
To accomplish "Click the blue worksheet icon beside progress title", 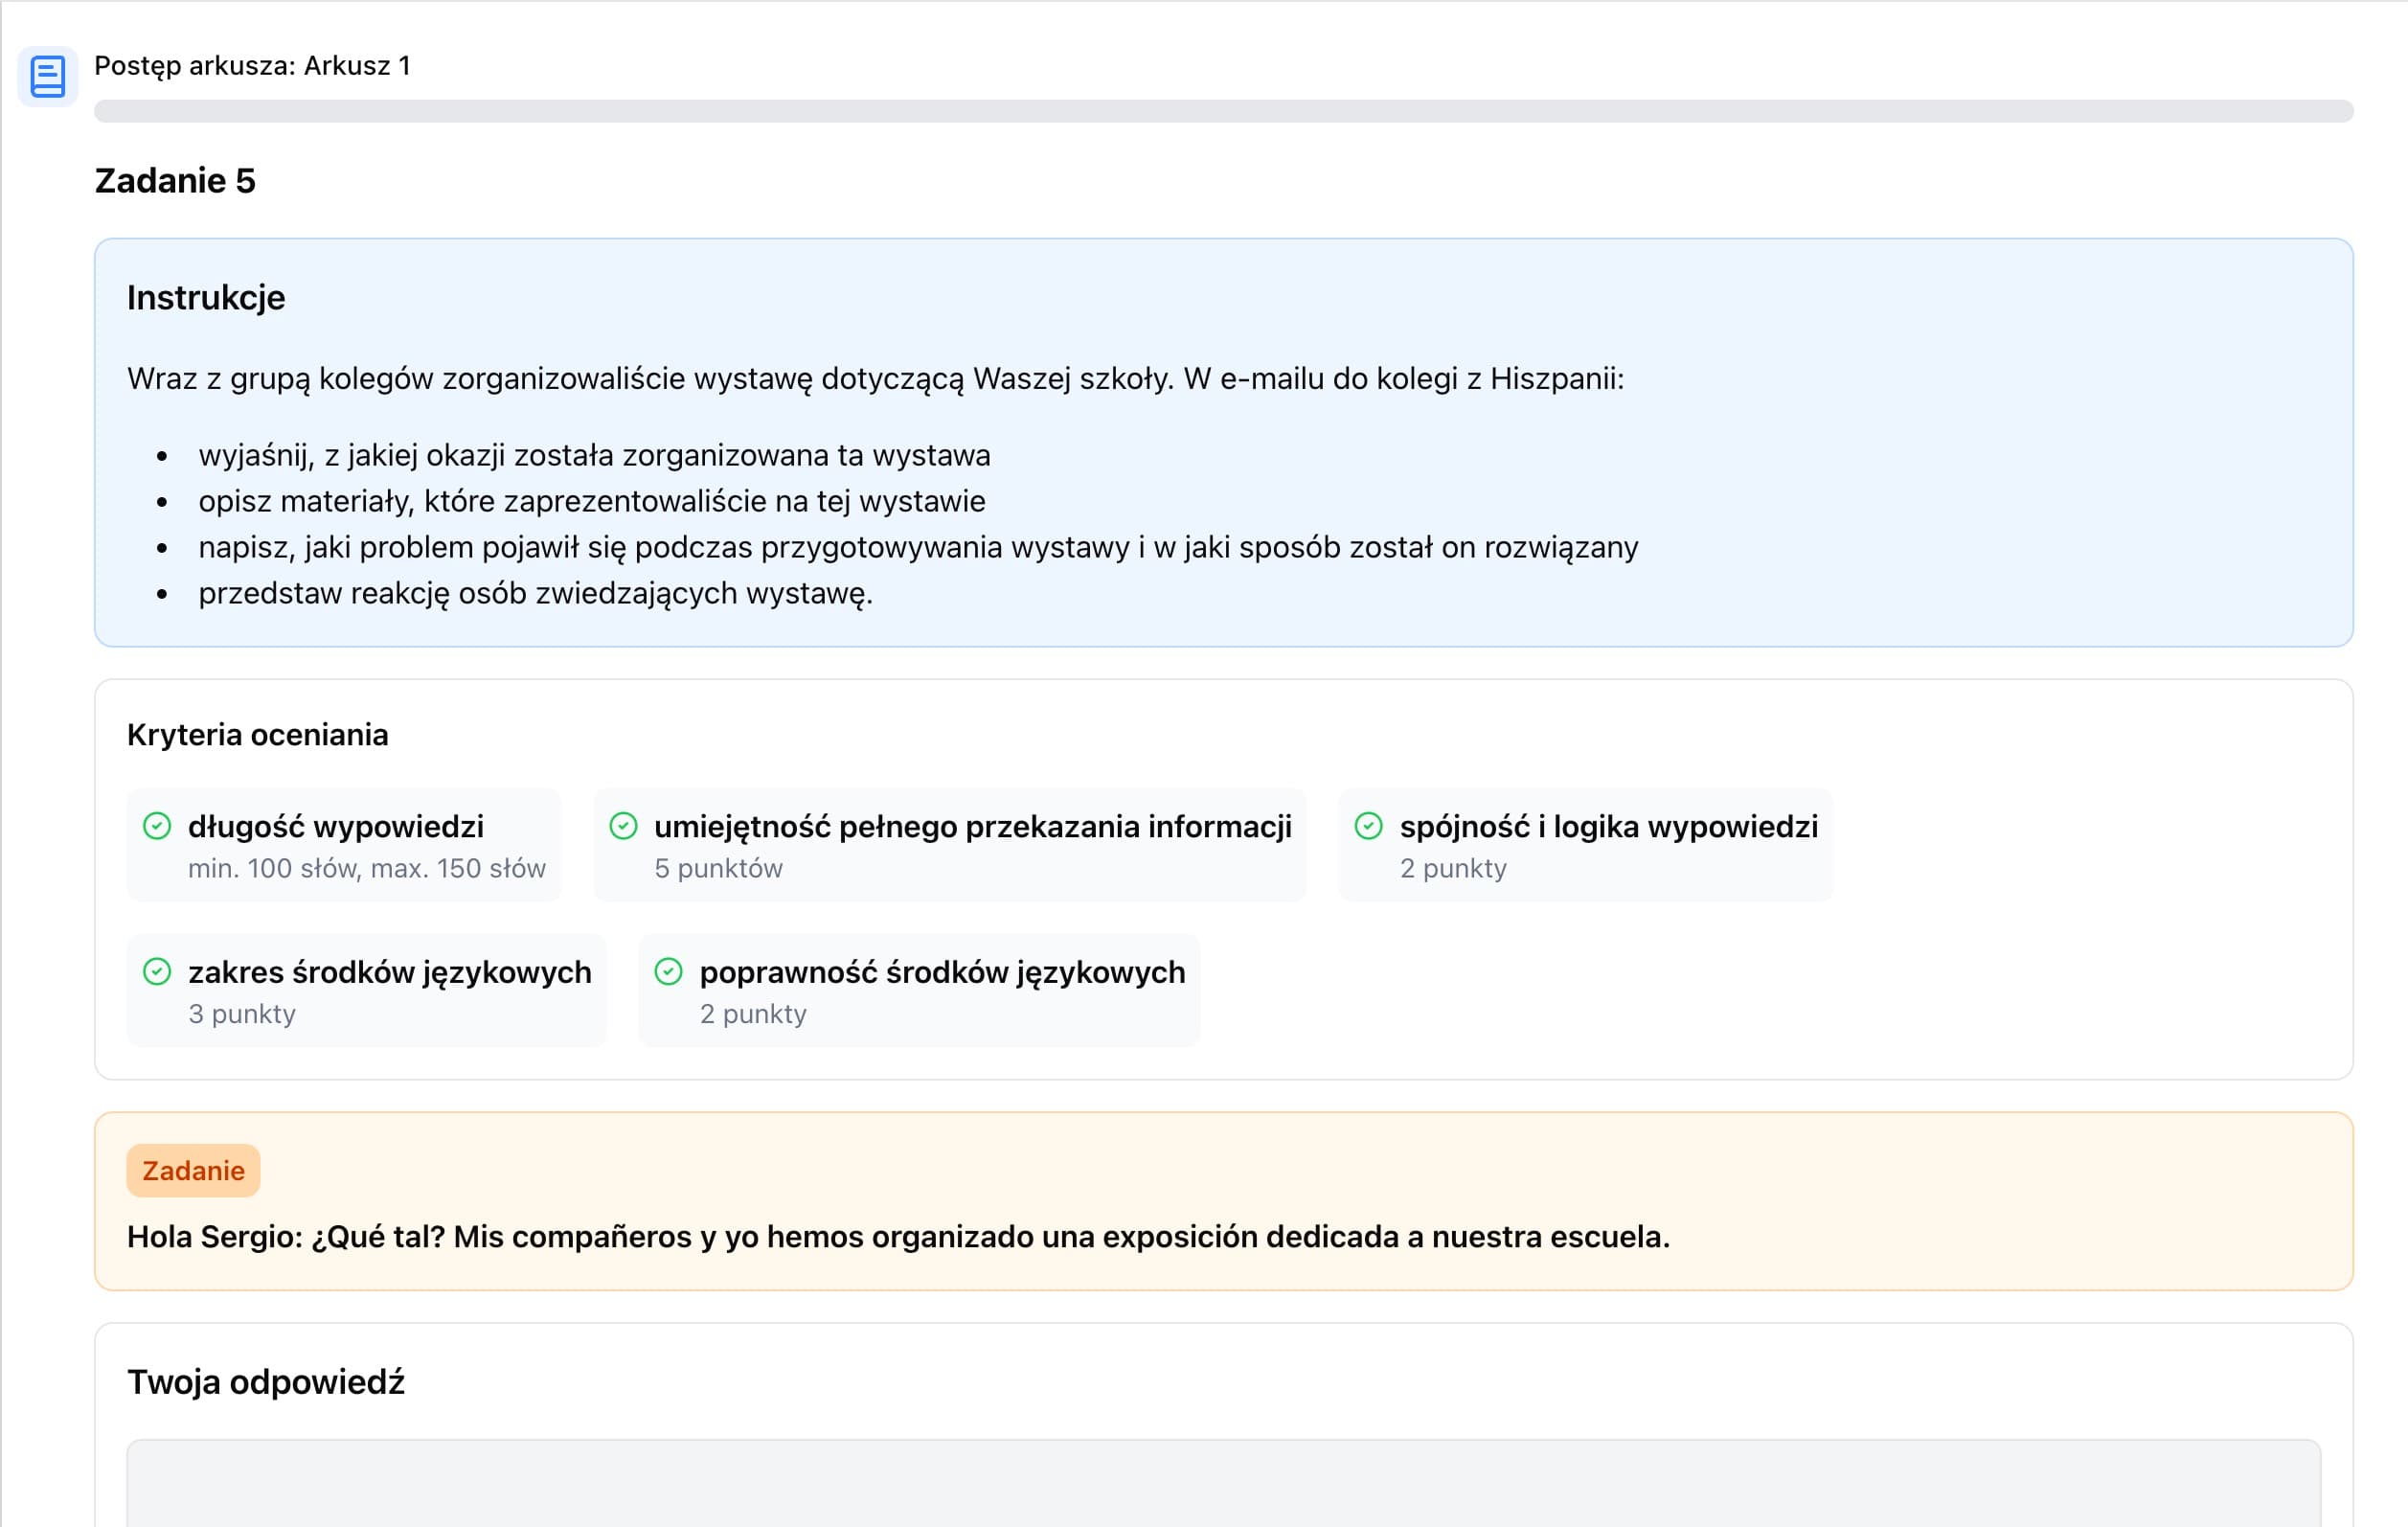I will click(x=47, y=76).
